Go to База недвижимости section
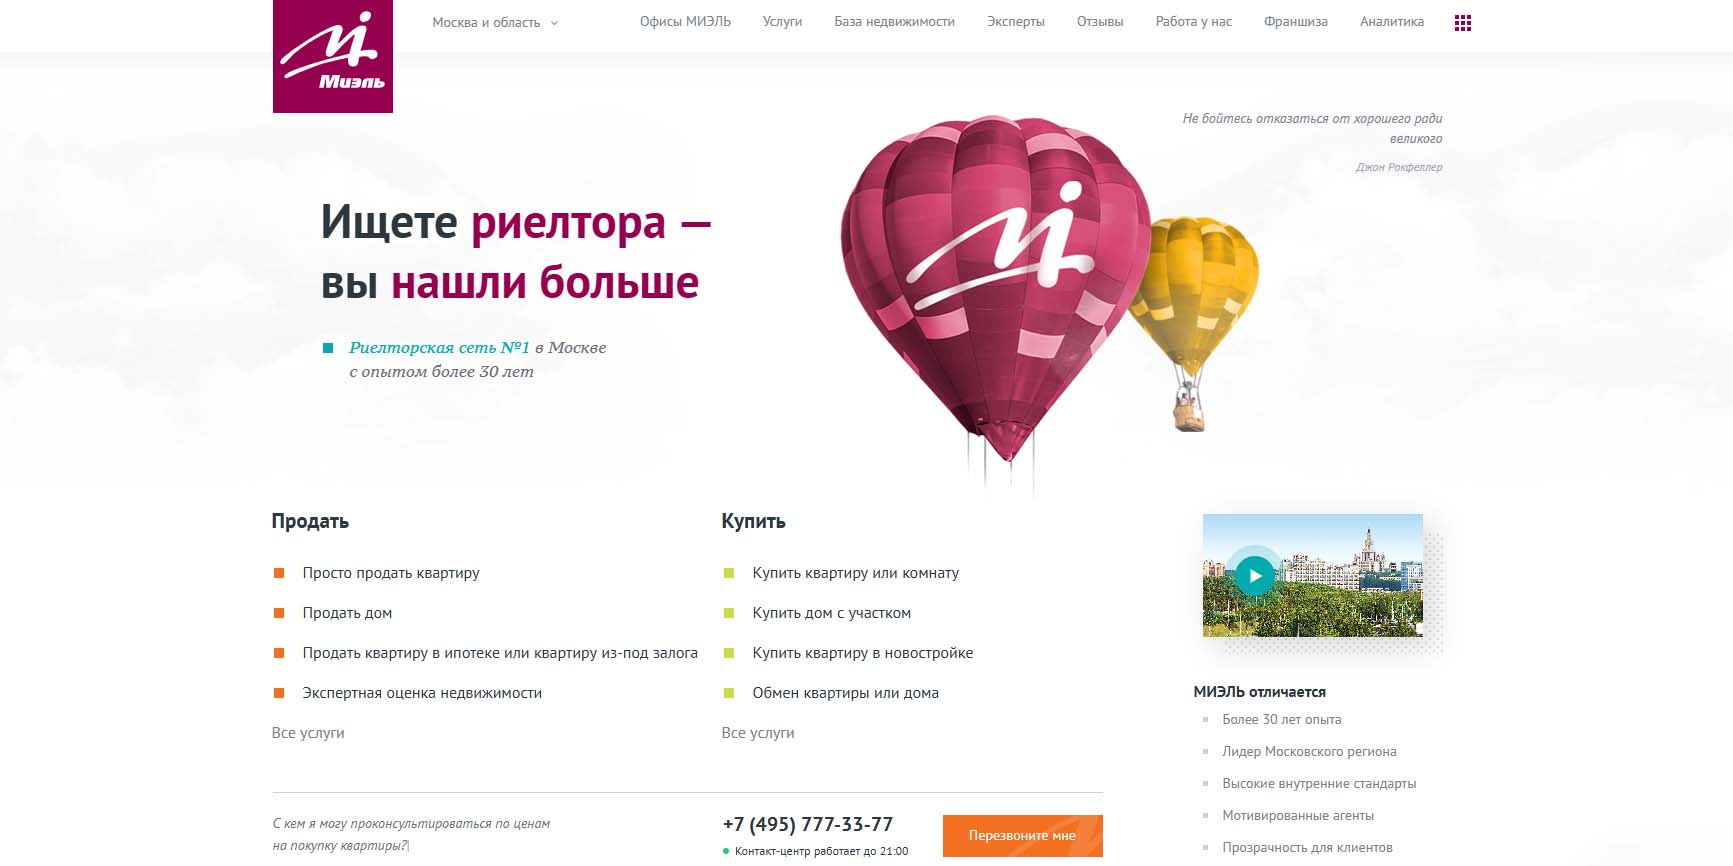Screen dimensions: 1733x866 tap(894, 22)
